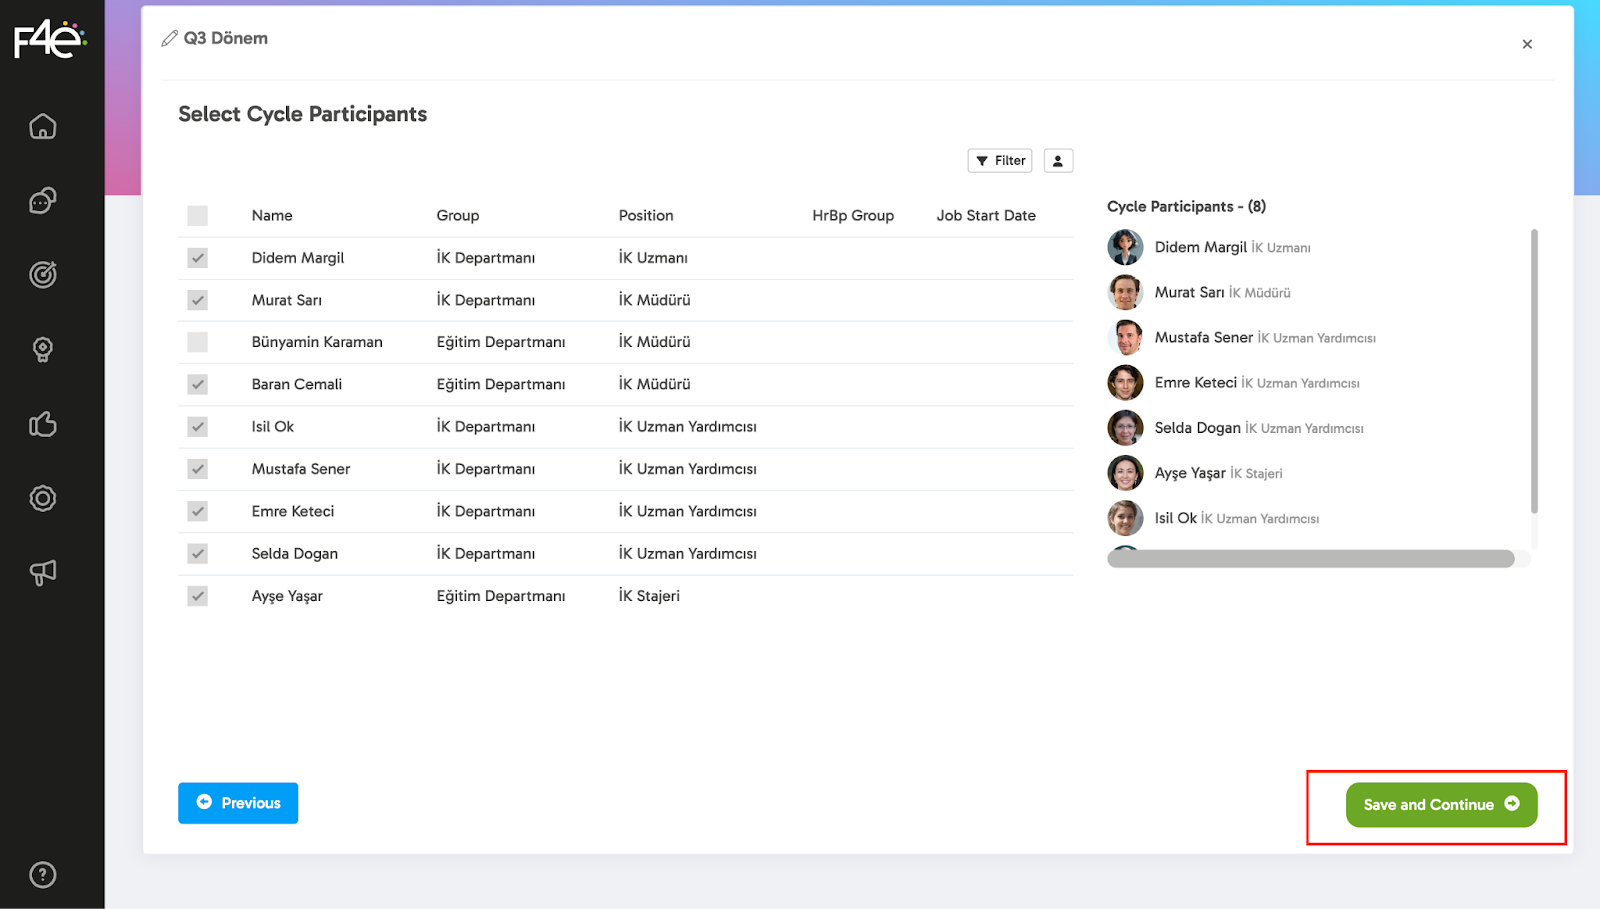1600x909 pixels.
Task: Sort by the Name column header
Action: [272, 216]
